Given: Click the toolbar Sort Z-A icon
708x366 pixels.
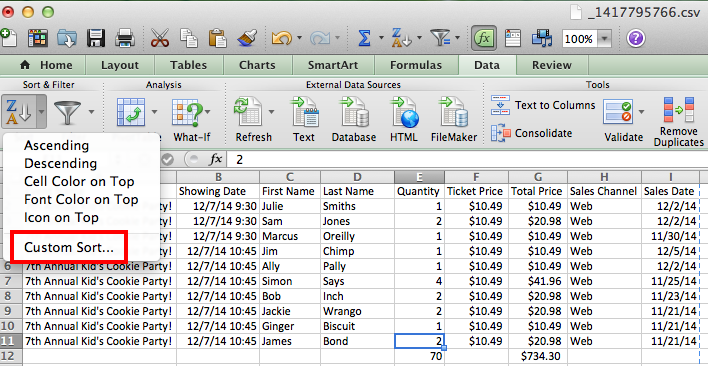Looking at the screenshot, I should click(402, 38).
